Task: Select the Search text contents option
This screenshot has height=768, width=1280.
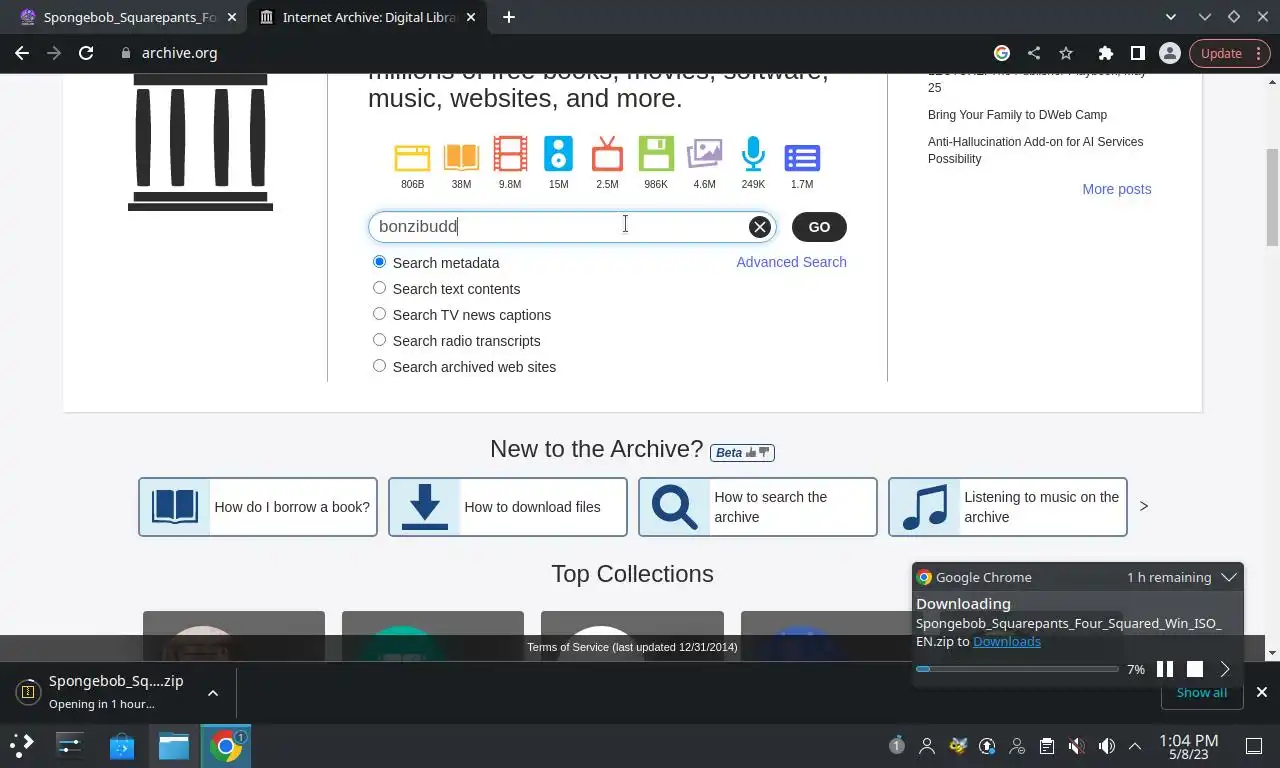Action: (379, 288)
